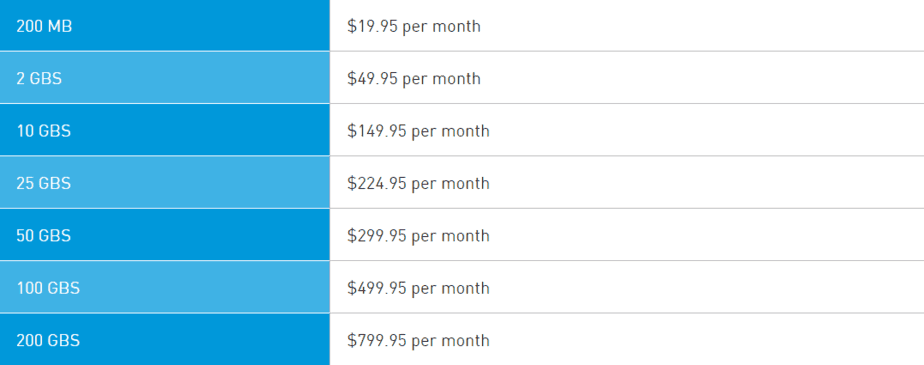Select the 200 MB plan label

pos(44,27)
